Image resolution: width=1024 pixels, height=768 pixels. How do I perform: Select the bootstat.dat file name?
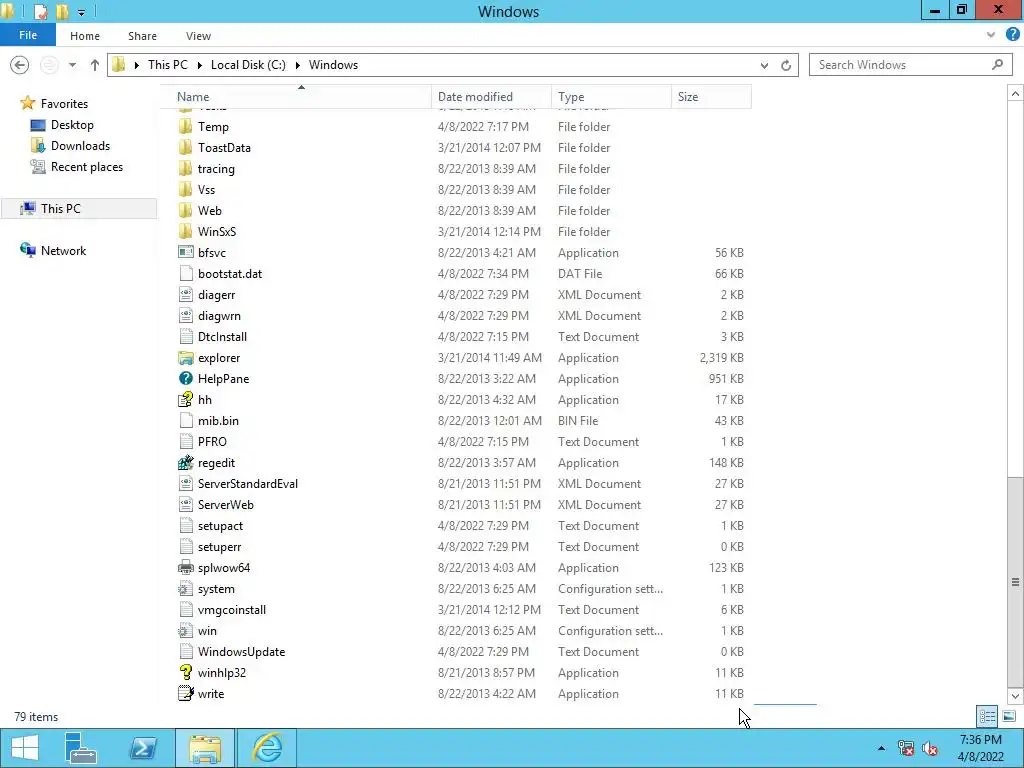click(x=230, y=274)
